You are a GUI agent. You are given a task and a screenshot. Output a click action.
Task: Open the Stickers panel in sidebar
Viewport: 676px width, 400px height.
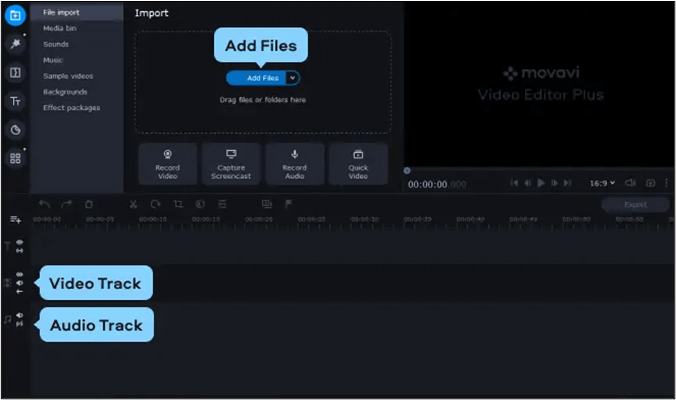pyautogui.click(x=15, y=130)
